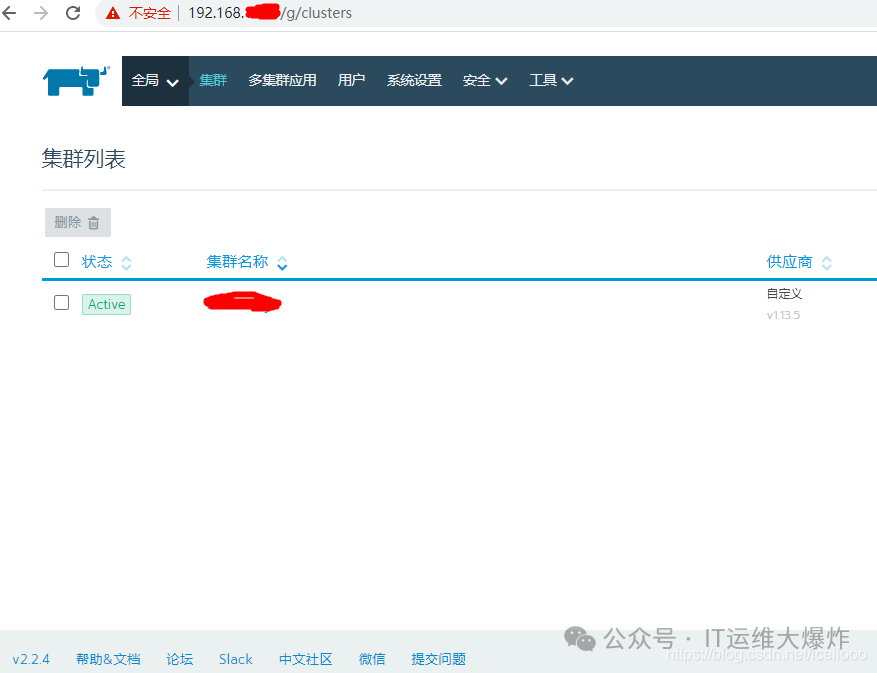Open the 多集群应用 nav tab
This screenshot has height=673, width=877.
(282, 81)
